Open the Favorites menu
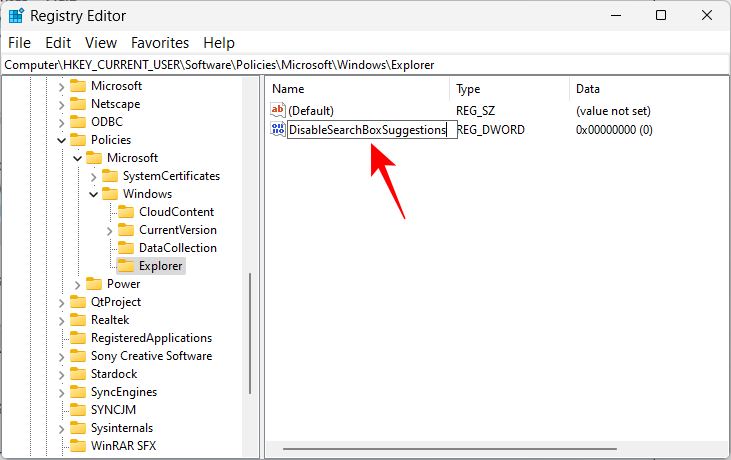The height and width of the screenshot is (460, 731). click(160, 43)
